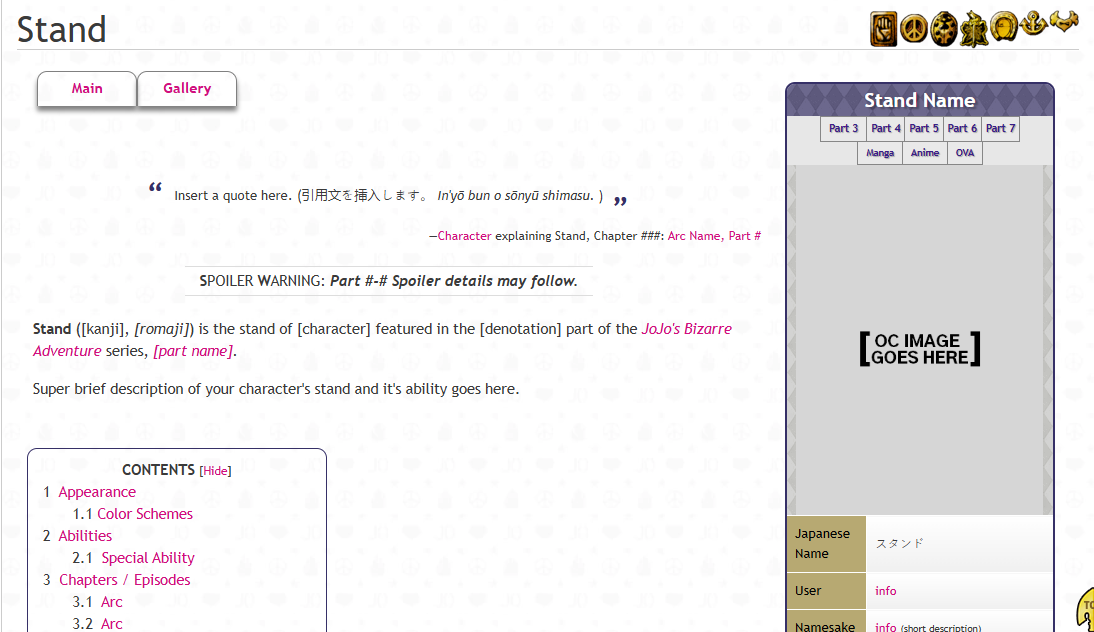The height and width of the screenshot is (632, 1094).
Task: Switch infobox image to OVA
Action: click(965, 153)
